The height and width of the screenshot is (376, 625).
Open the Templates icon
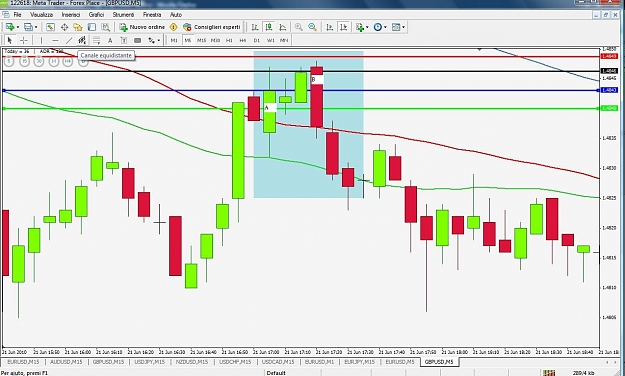pos(396,27)
